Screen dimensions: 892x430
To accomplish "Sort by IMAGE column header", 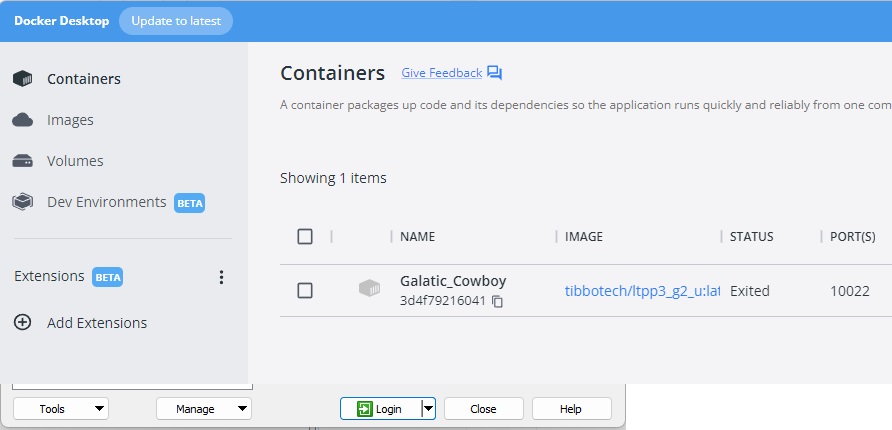I will (x=584, y=237).
